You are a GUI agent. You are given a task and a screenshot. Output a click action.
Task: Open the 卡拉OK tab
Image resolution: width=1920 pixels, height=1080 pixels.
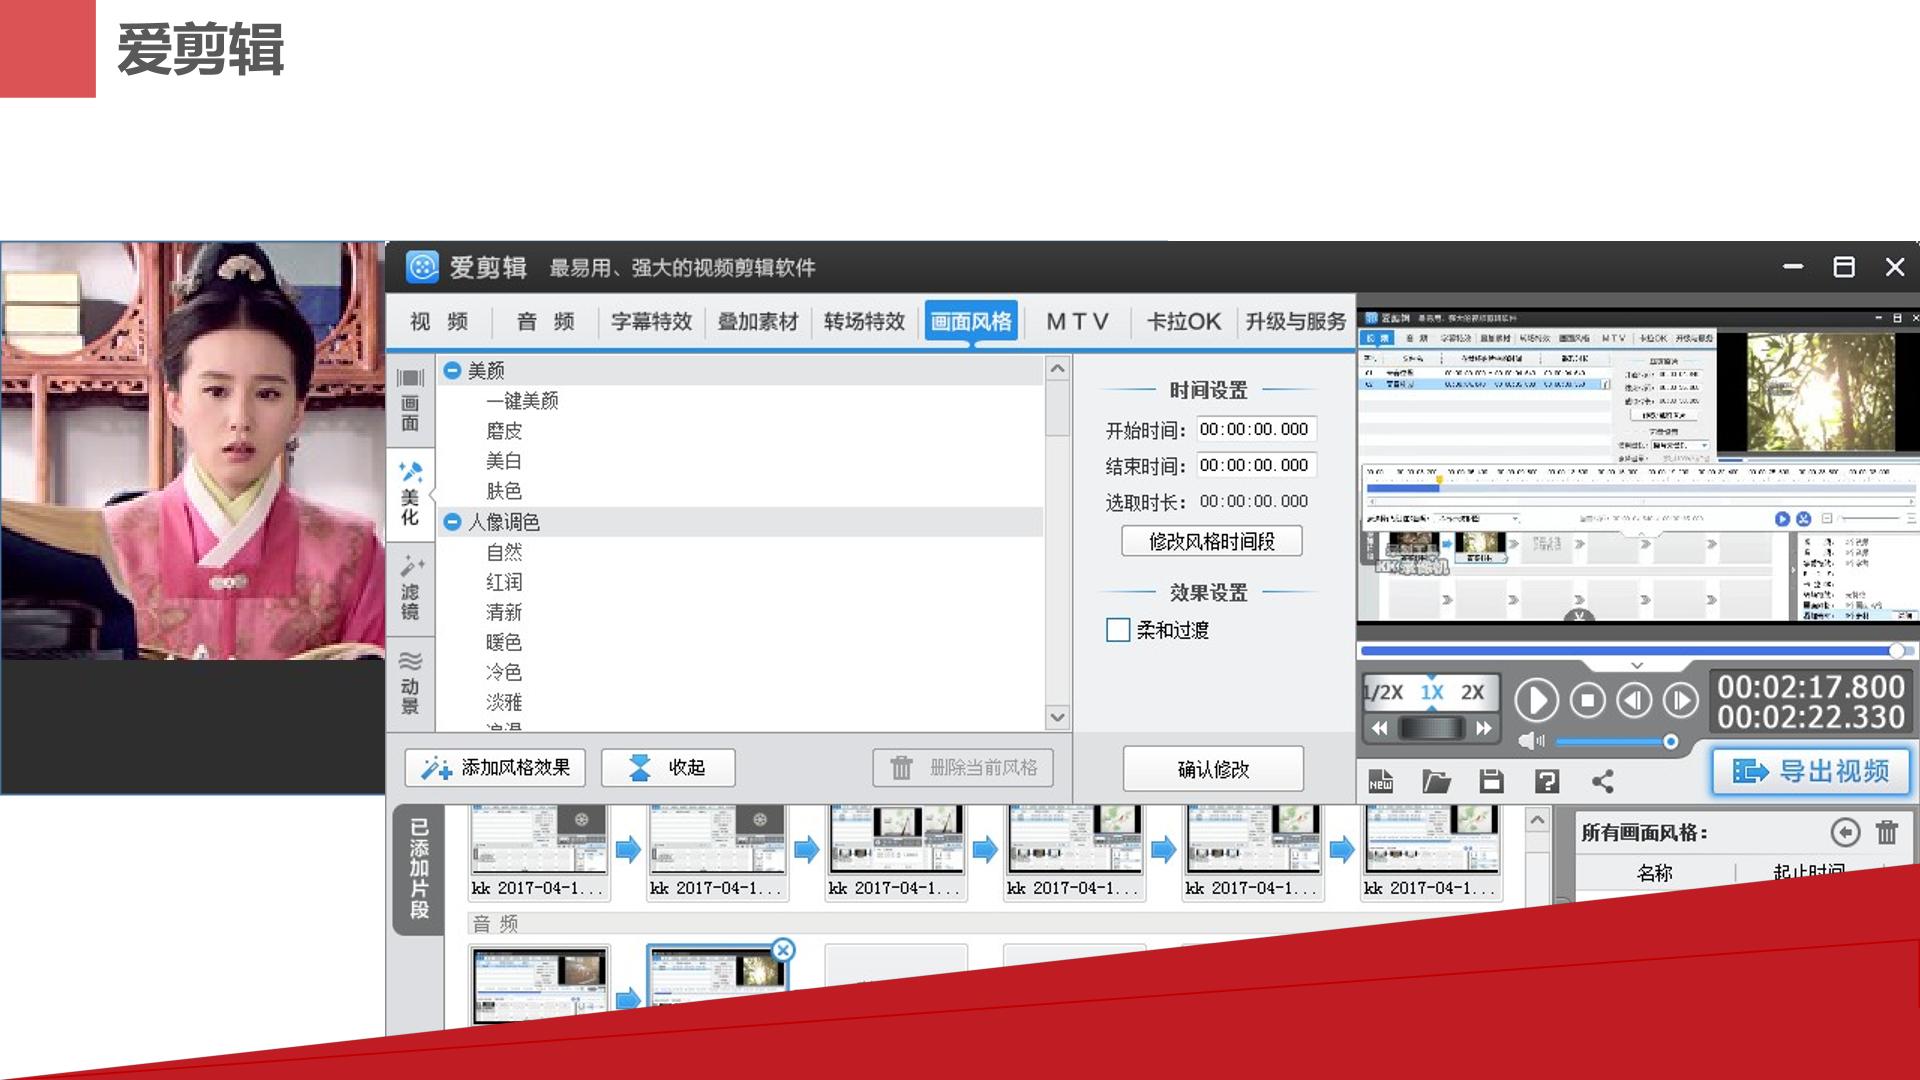click(1183, 322)
